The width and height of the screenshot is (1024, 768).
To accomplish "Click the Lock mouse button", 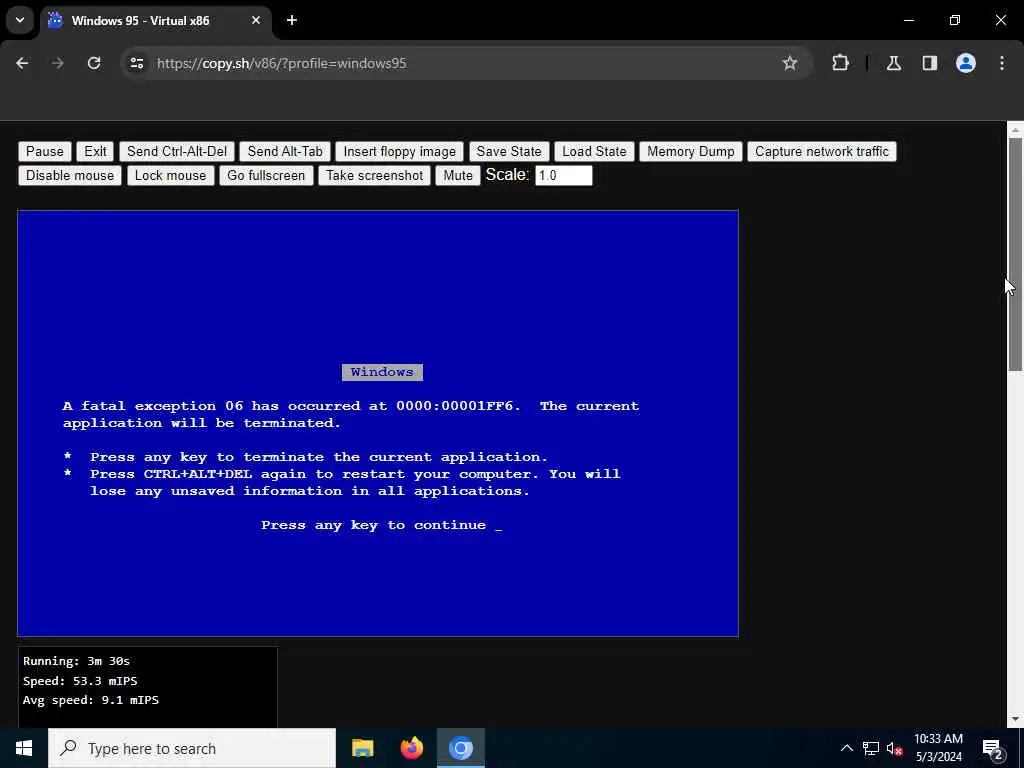I will pos(170,176).
